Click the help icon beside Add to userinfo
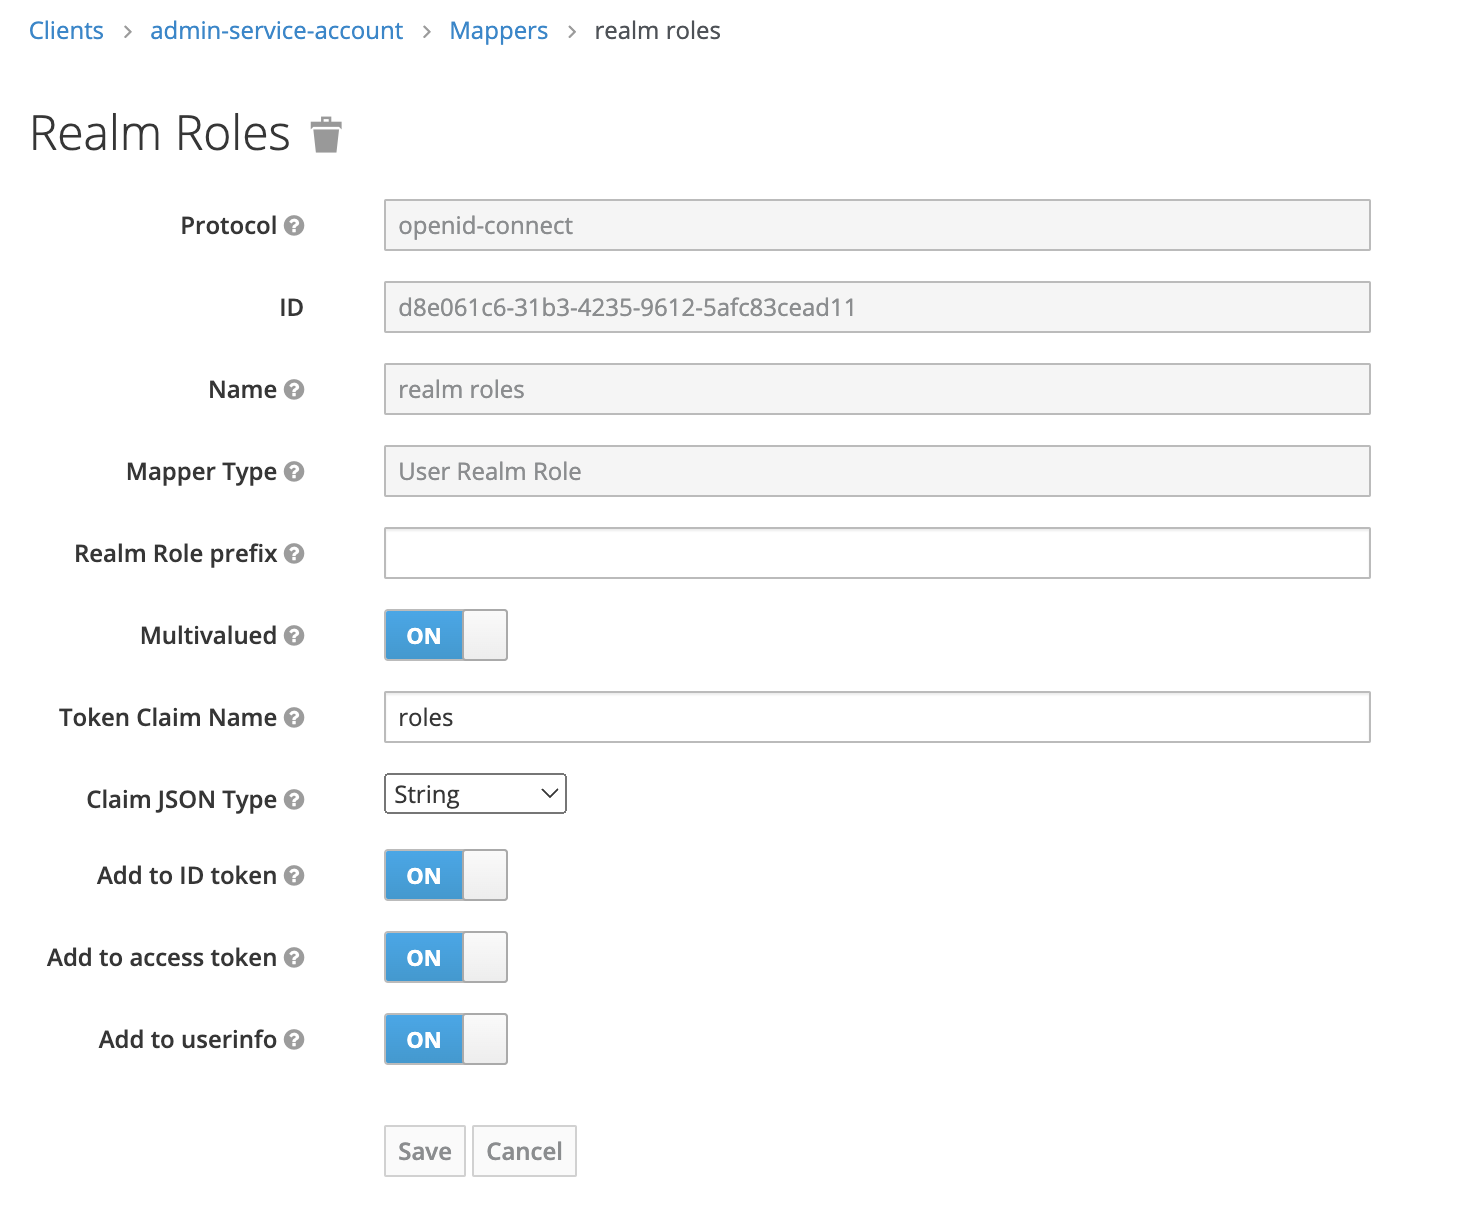The height and width of the screenshot is (1210, 1466). tap(294, 1039)
